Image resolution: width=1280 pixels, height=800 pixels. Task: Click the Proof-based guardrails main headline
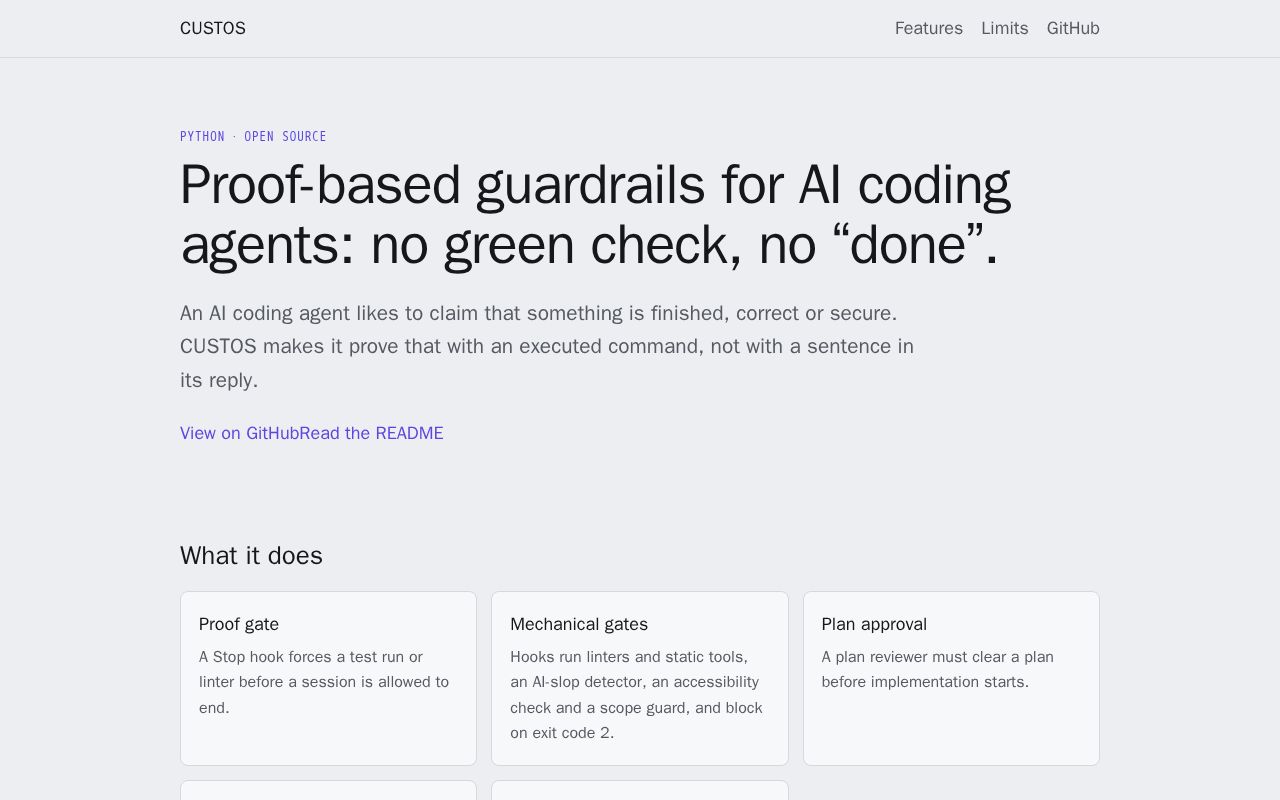point(596,214)
